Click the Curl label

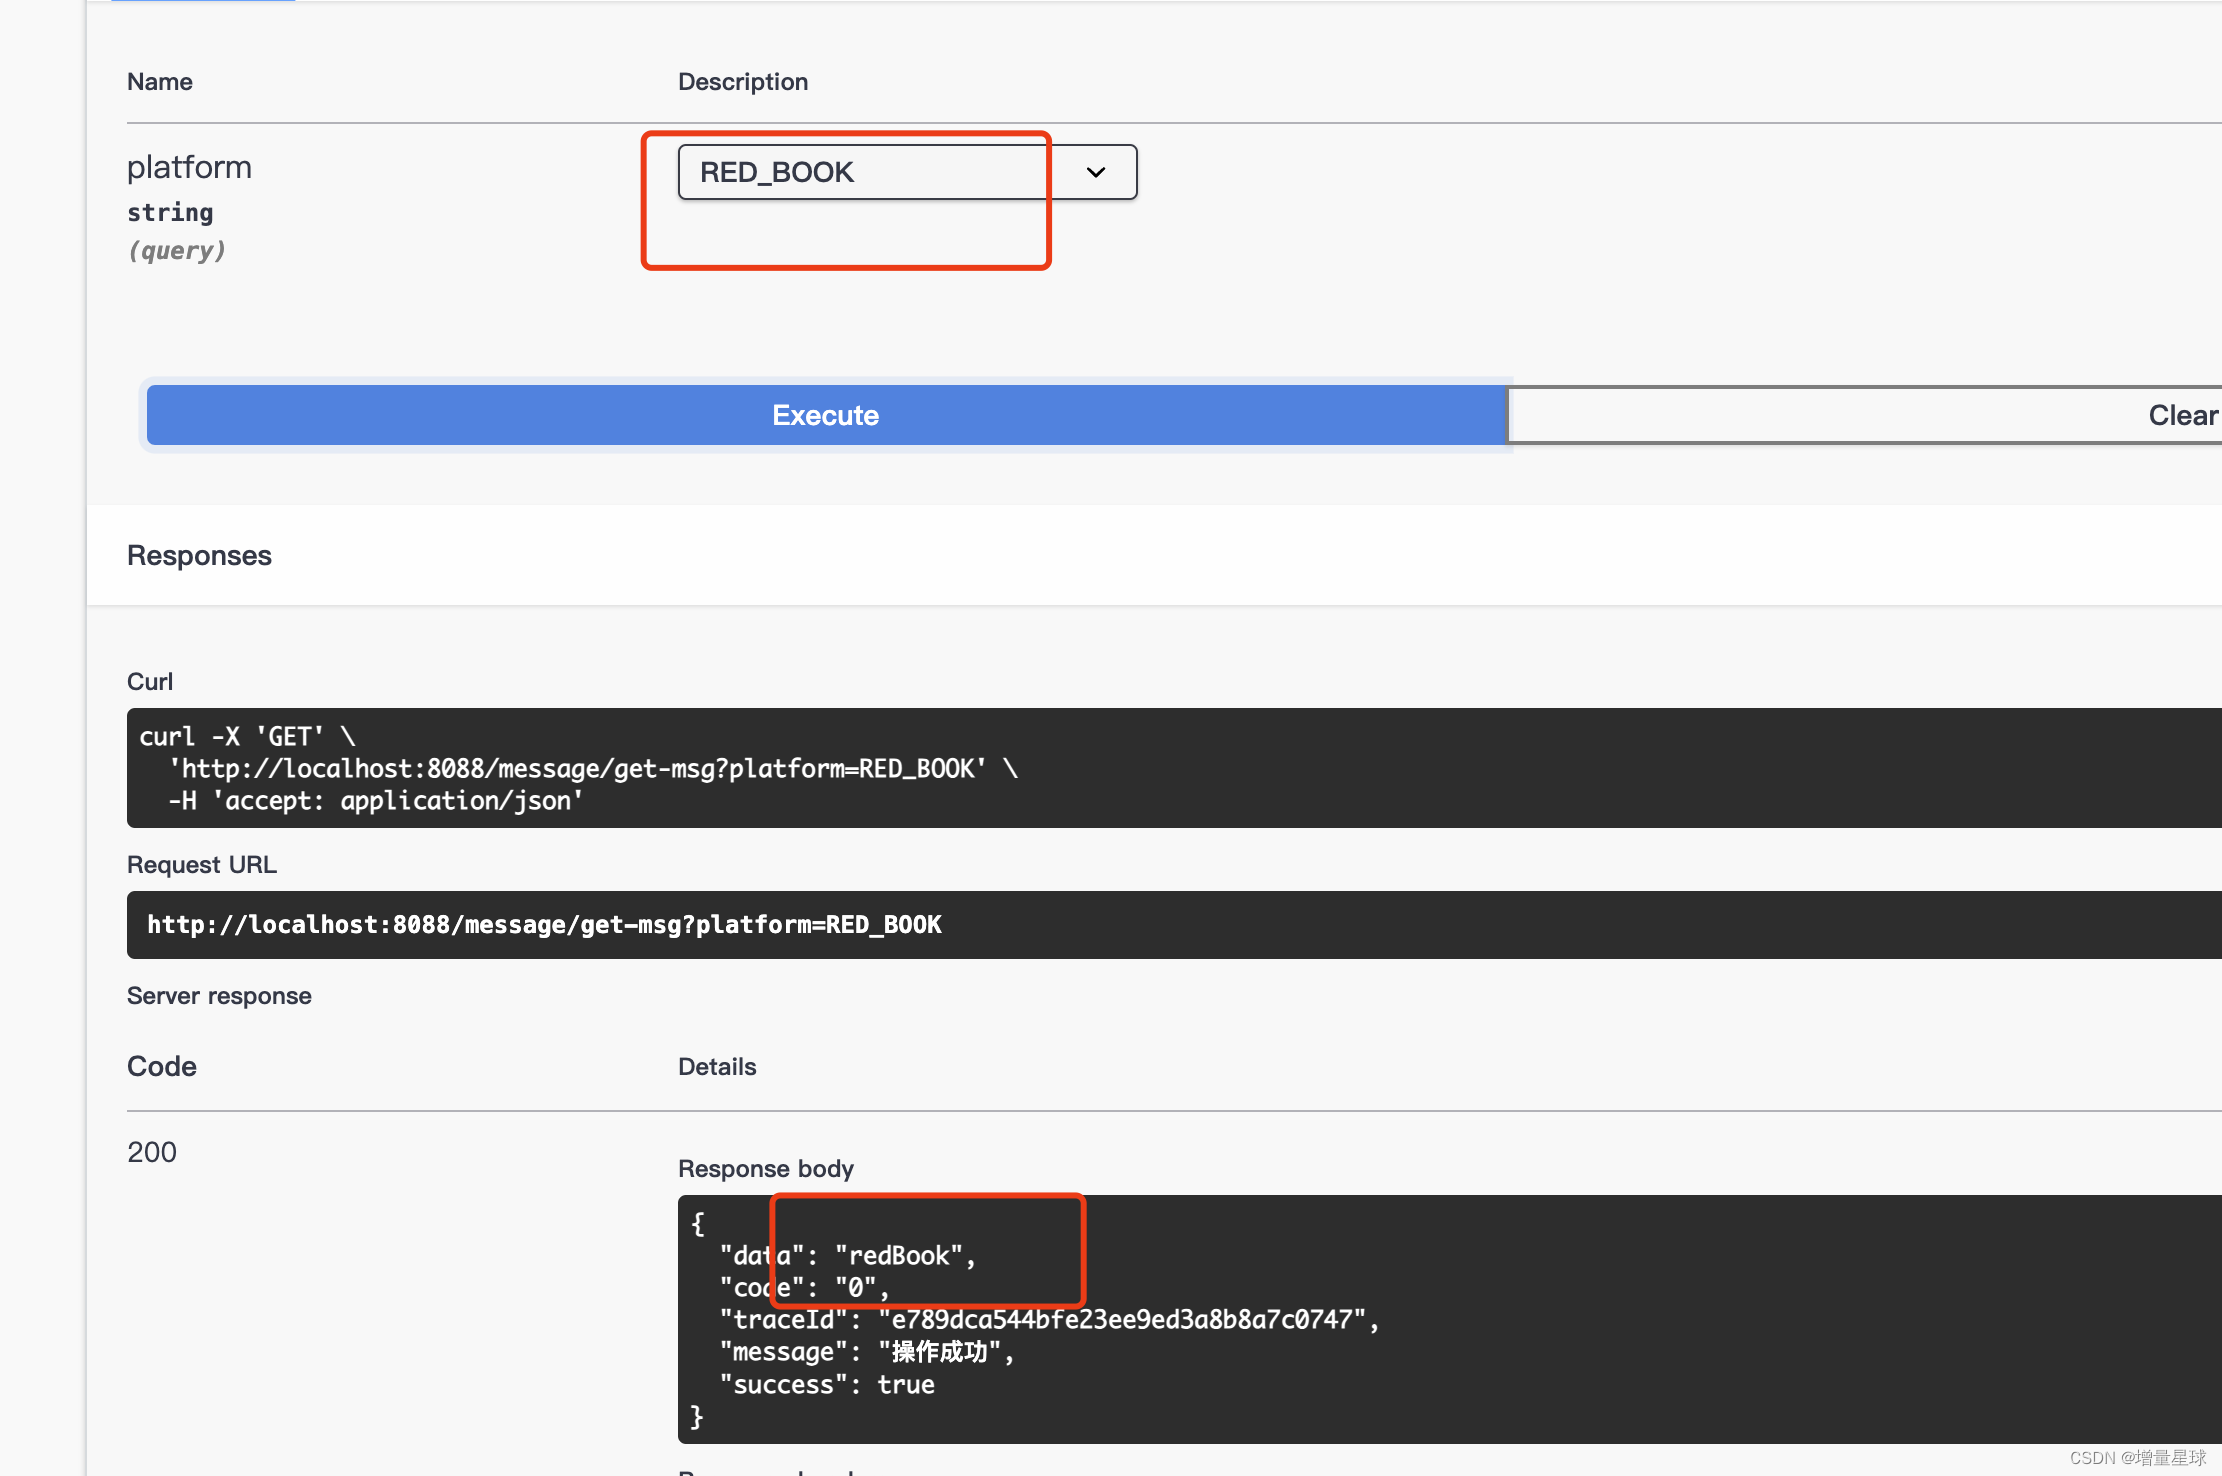point(150,682)
